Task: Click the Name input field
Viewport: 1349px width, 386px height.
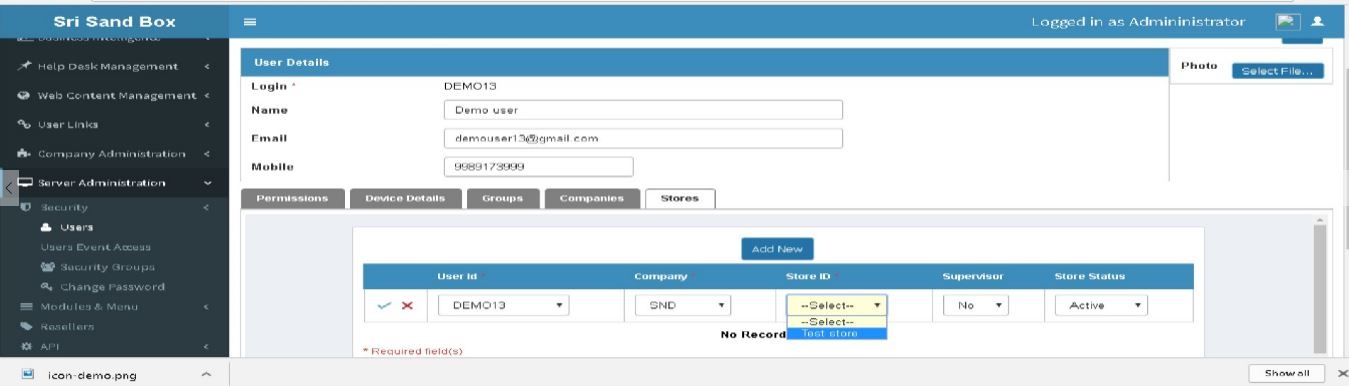Action: click(642, 110)
